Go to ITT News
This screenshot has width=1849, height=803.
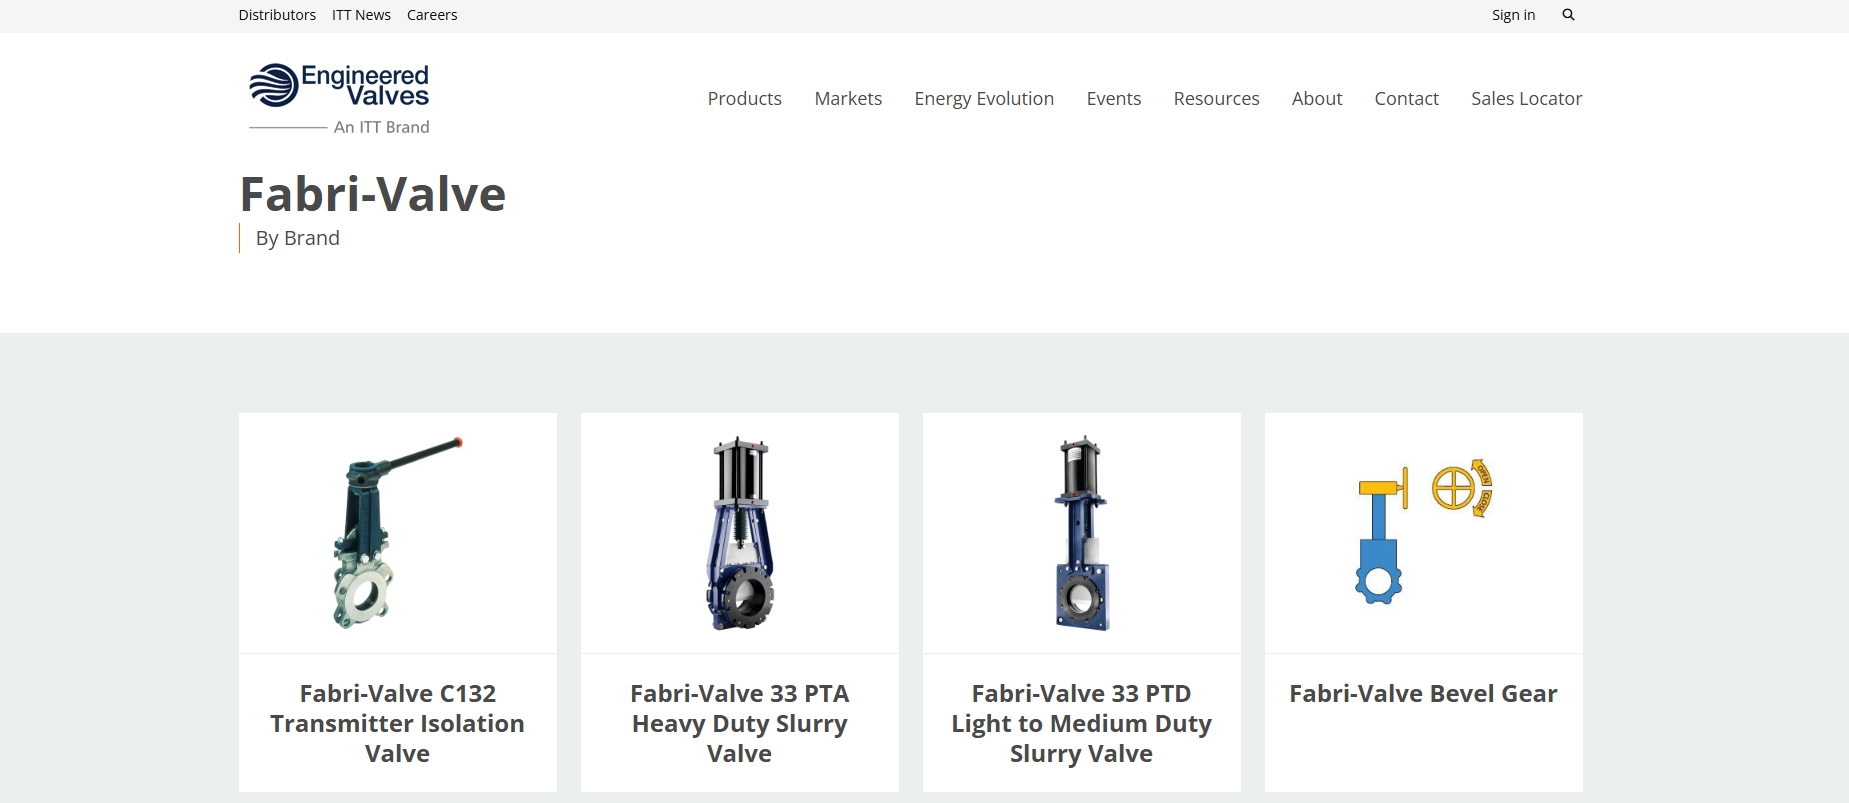coord(361,15)
